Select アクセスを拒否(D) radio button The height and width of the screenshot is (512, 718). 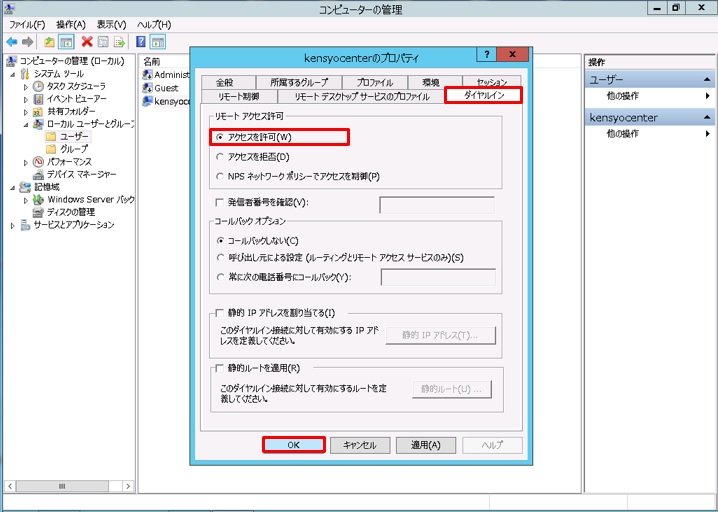coord(221,157)
